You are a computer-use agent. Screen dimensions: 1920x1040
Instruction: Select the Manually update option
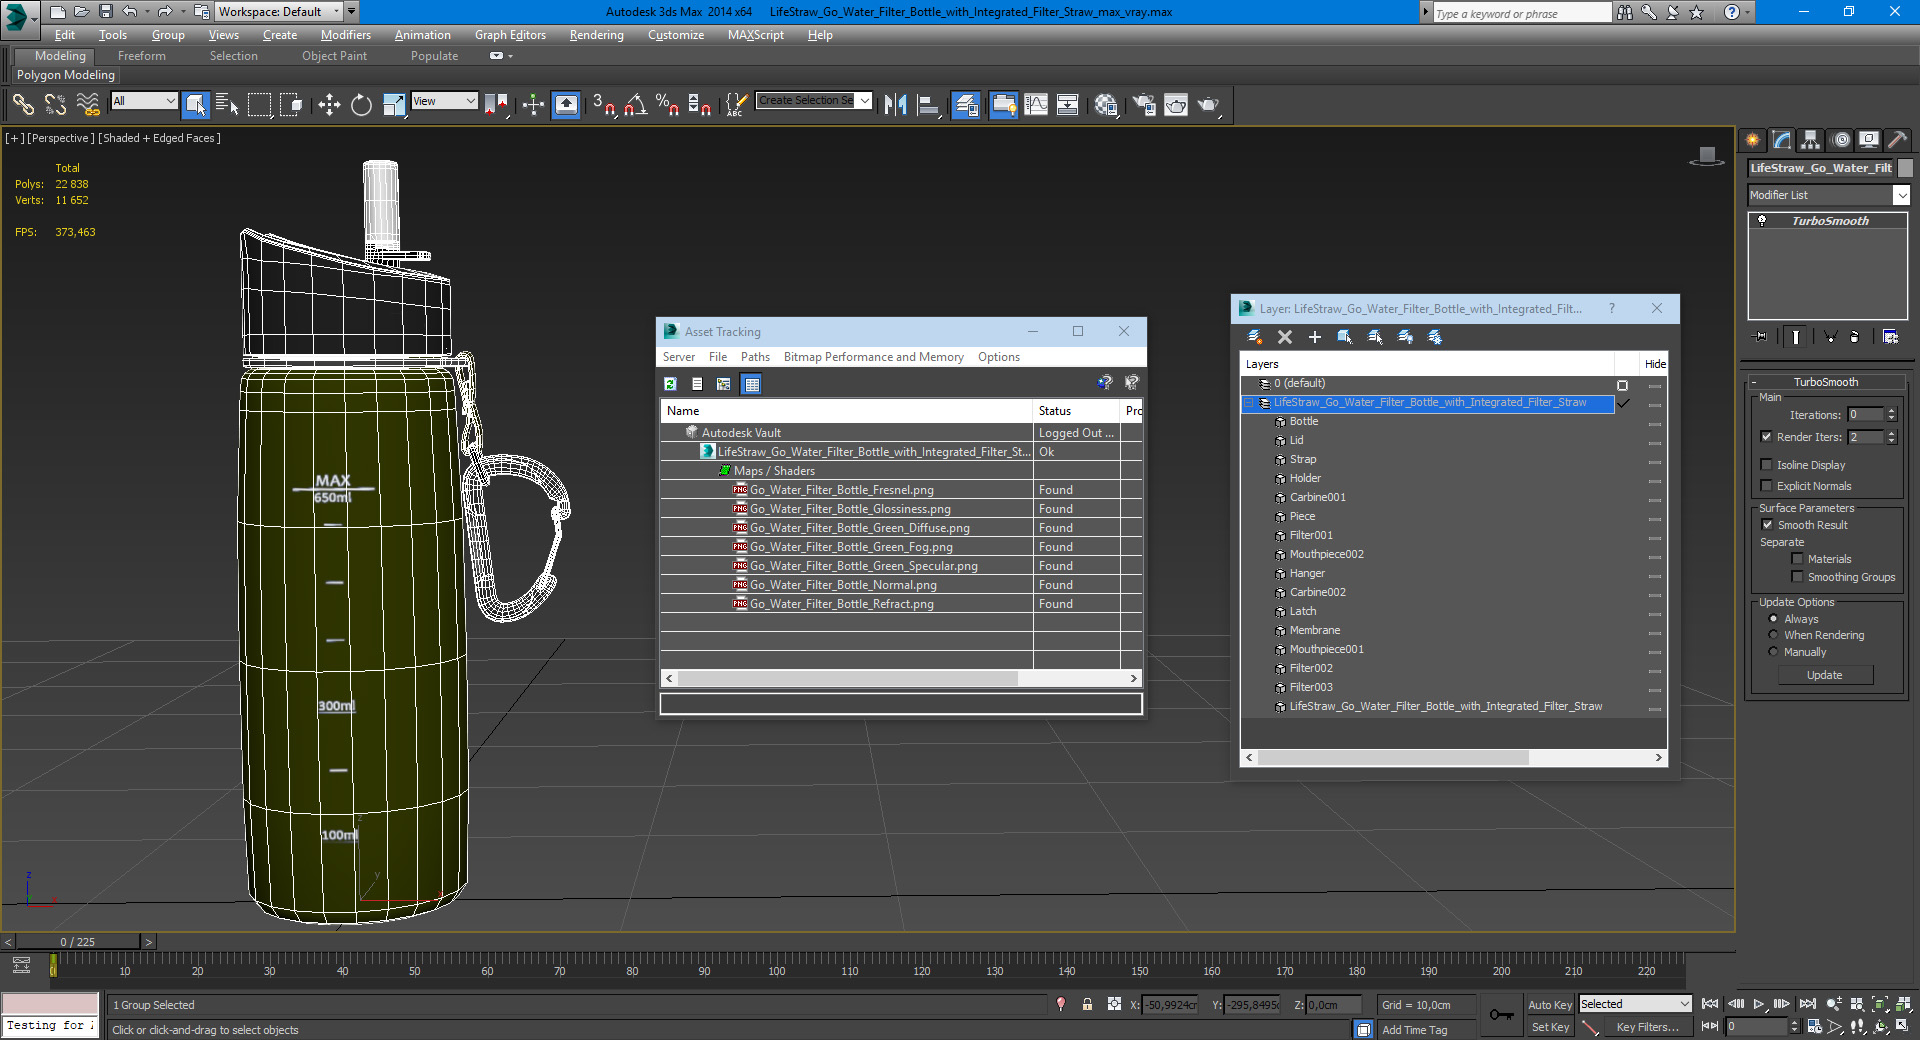1773,651
